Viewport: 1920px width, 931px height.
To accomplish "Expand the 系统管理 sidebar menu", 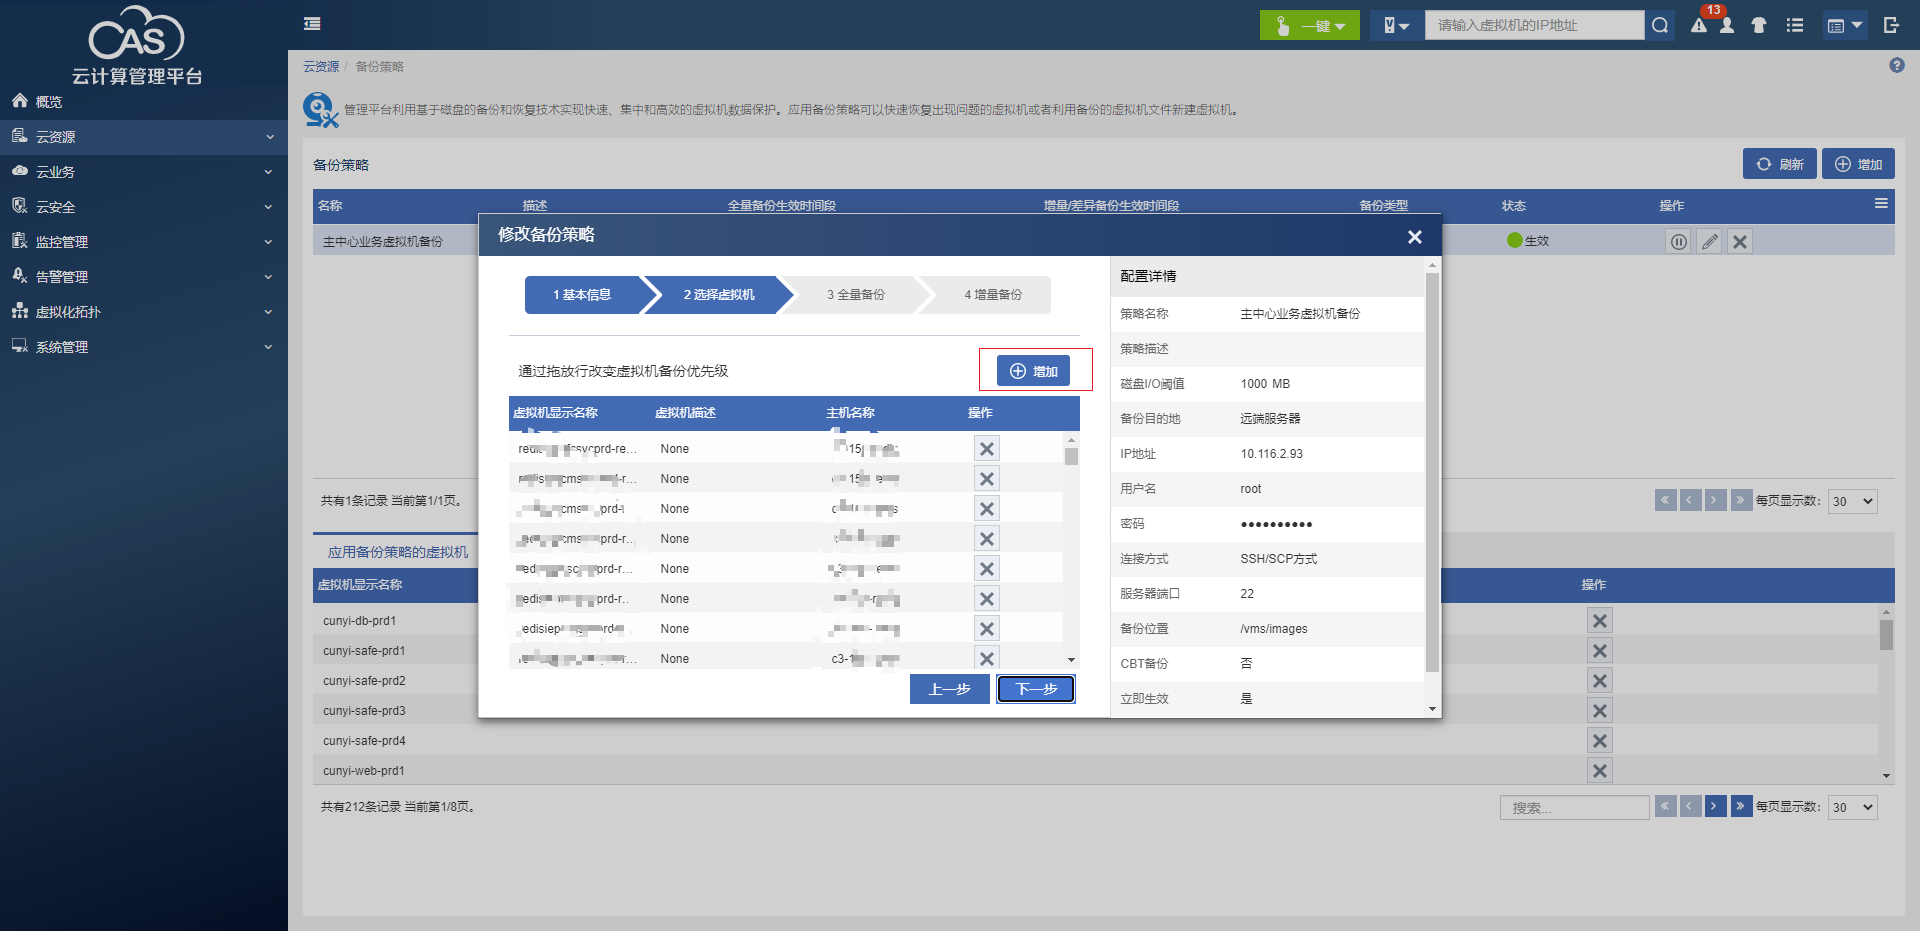I will coord(144,347).
